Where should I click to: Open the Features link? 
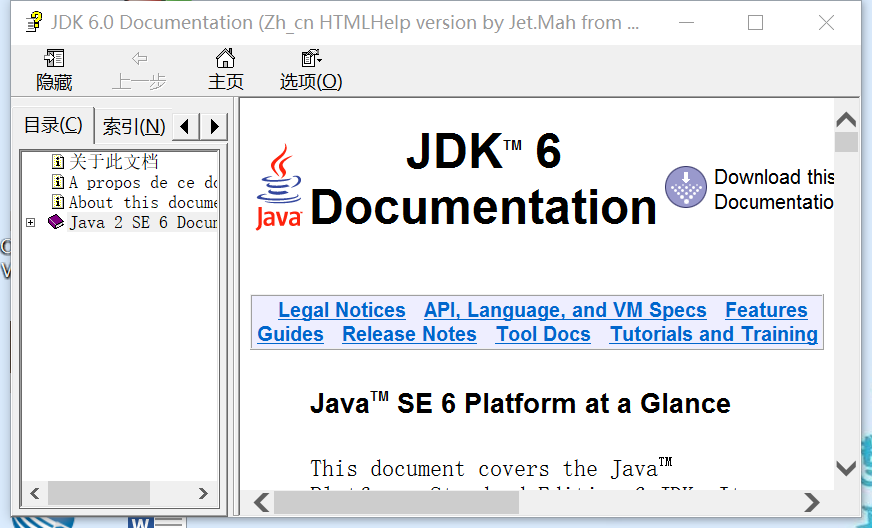tap(766, 310)
